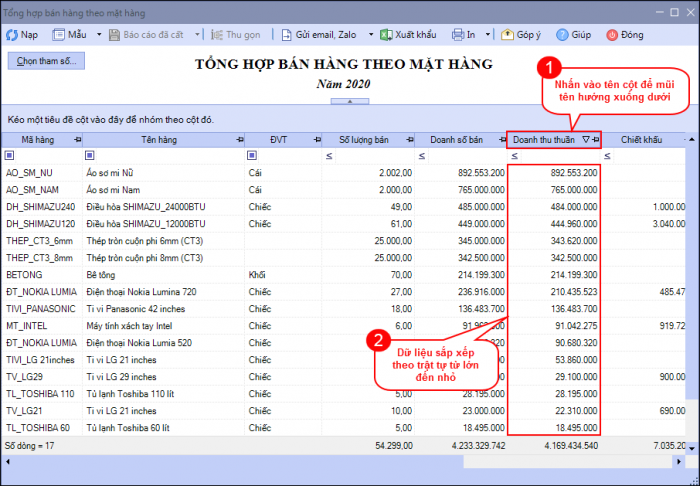Click Gửi email, Zalo icon
The image size is (700, 486).
286,34
